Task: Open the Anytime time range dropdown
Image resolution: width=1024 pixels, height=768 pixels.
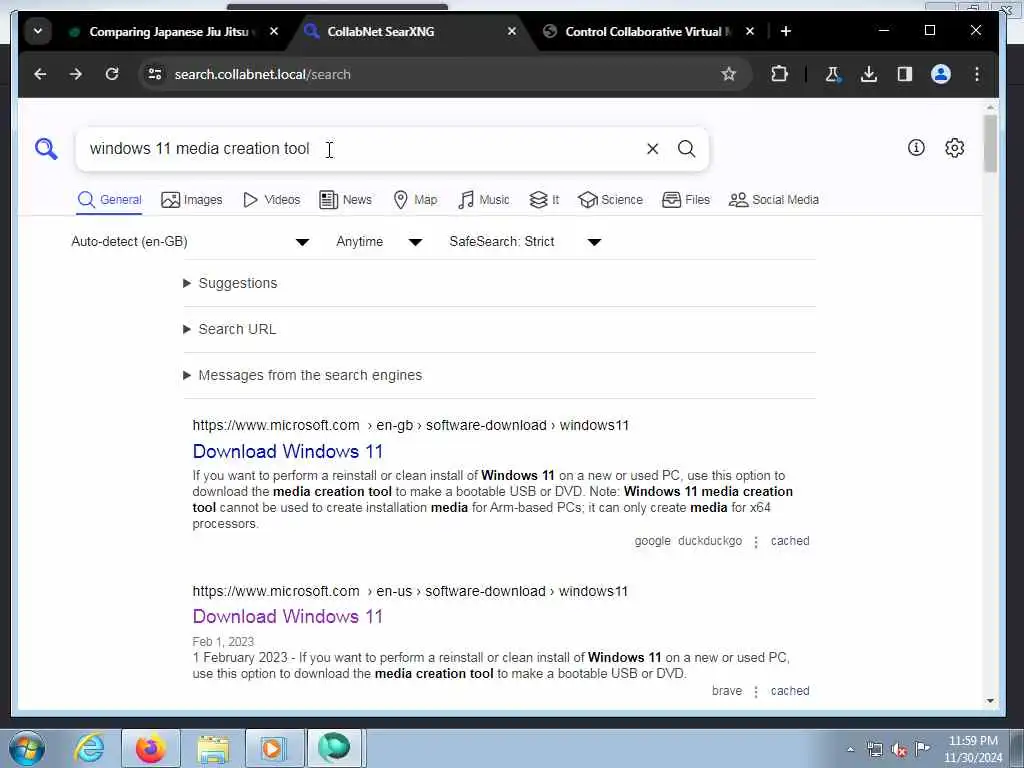Action: (379, 242)
